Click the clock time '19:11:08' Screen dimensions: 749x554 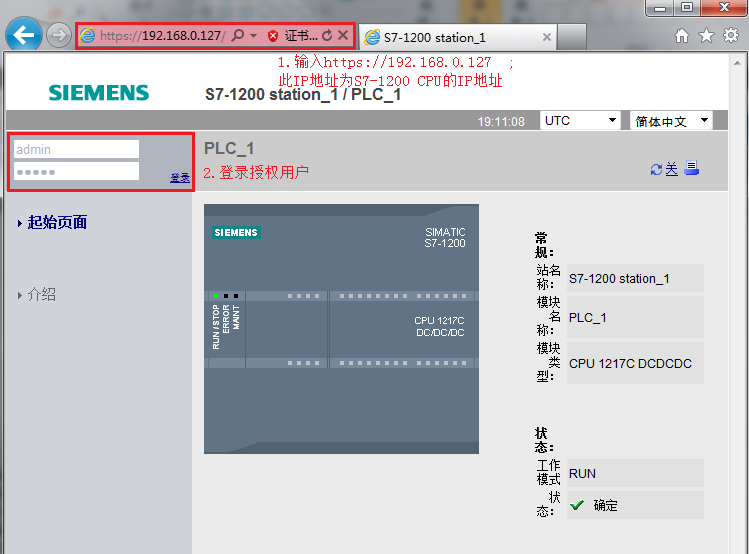[x=501, y=122]
